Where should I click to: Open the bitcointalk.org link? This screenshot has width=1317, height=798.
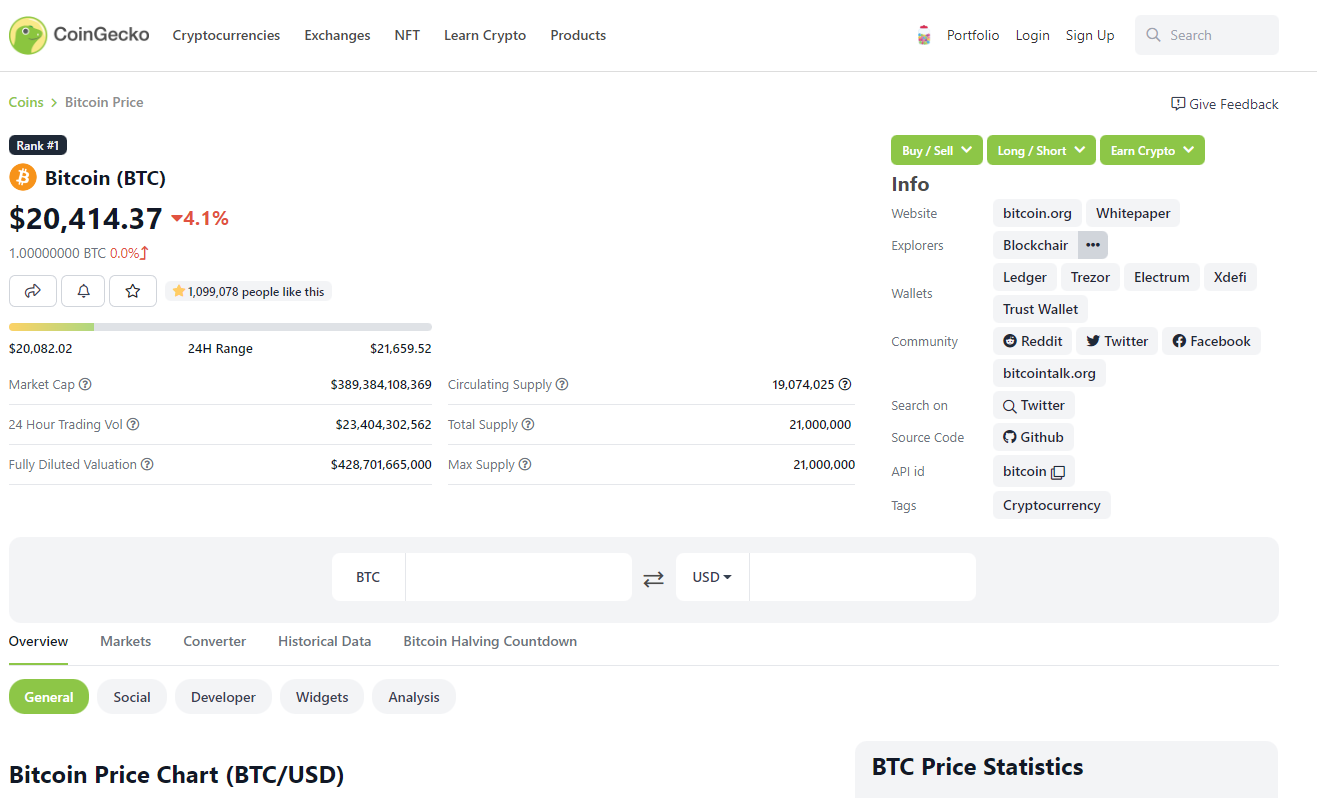pyautogui.click(x=1049, y=373)
